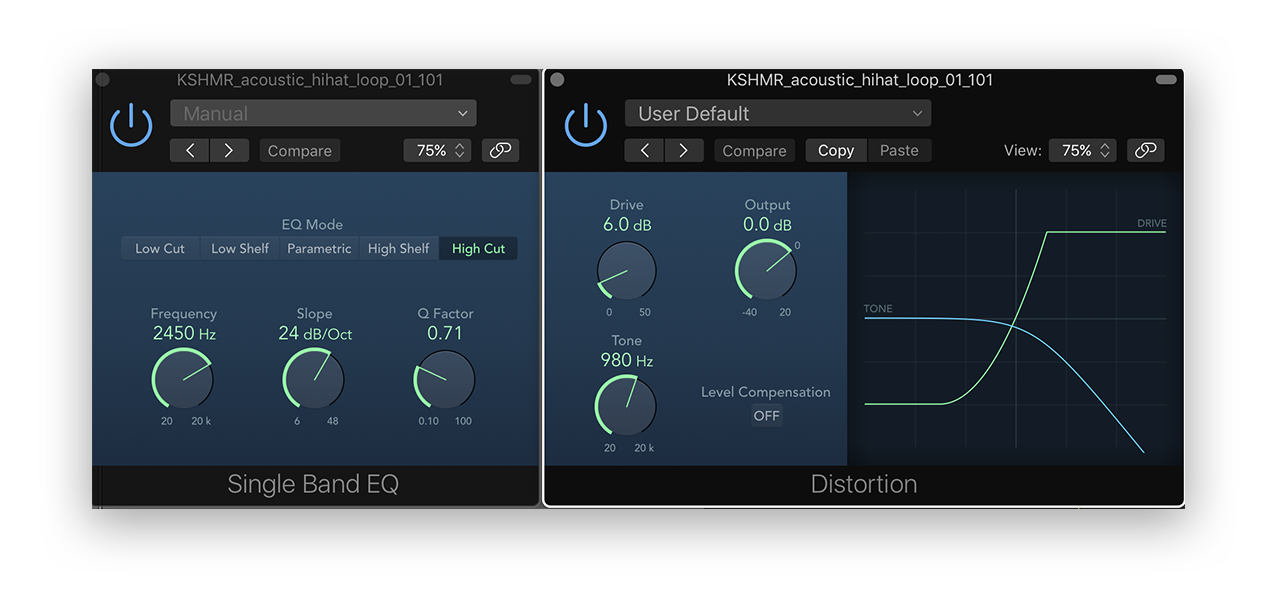Click the Level Compensation label
Image resolution: width=1280 pixels, height=597 pixels.
coord(766,392)
